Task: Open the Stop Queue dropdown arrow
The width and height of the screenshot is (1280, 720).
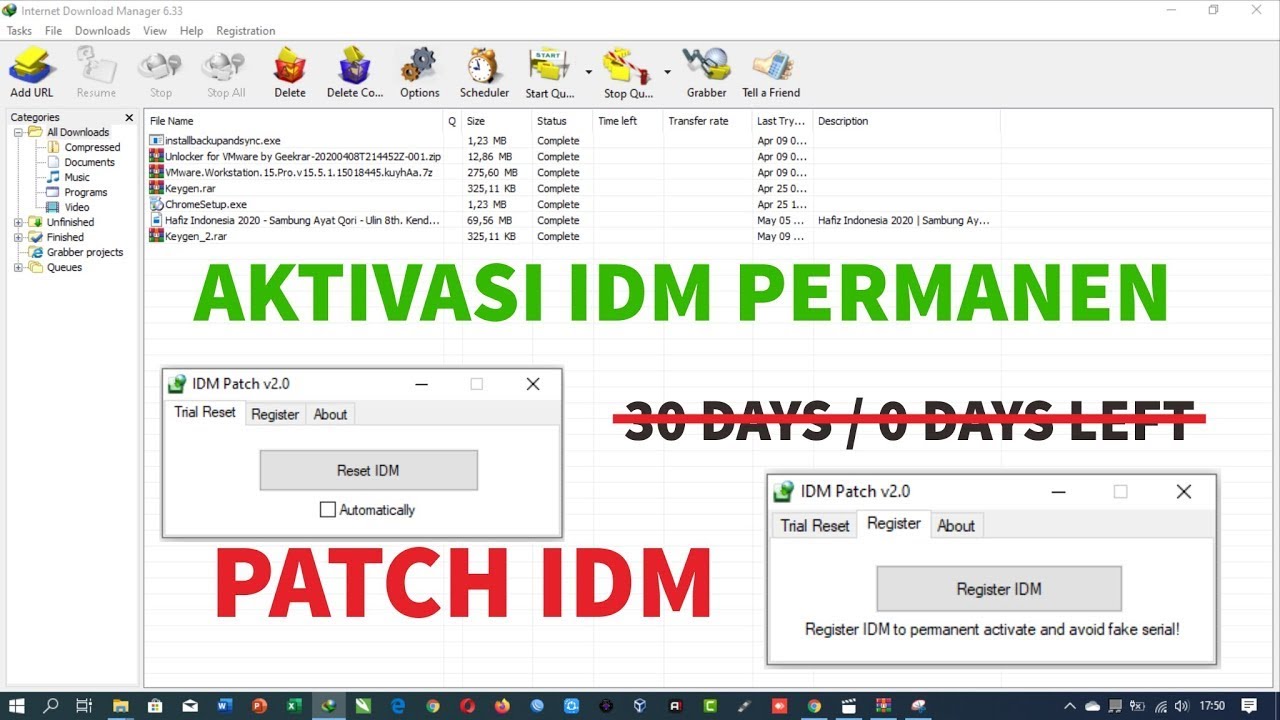Action: click(x=667, y=72)
